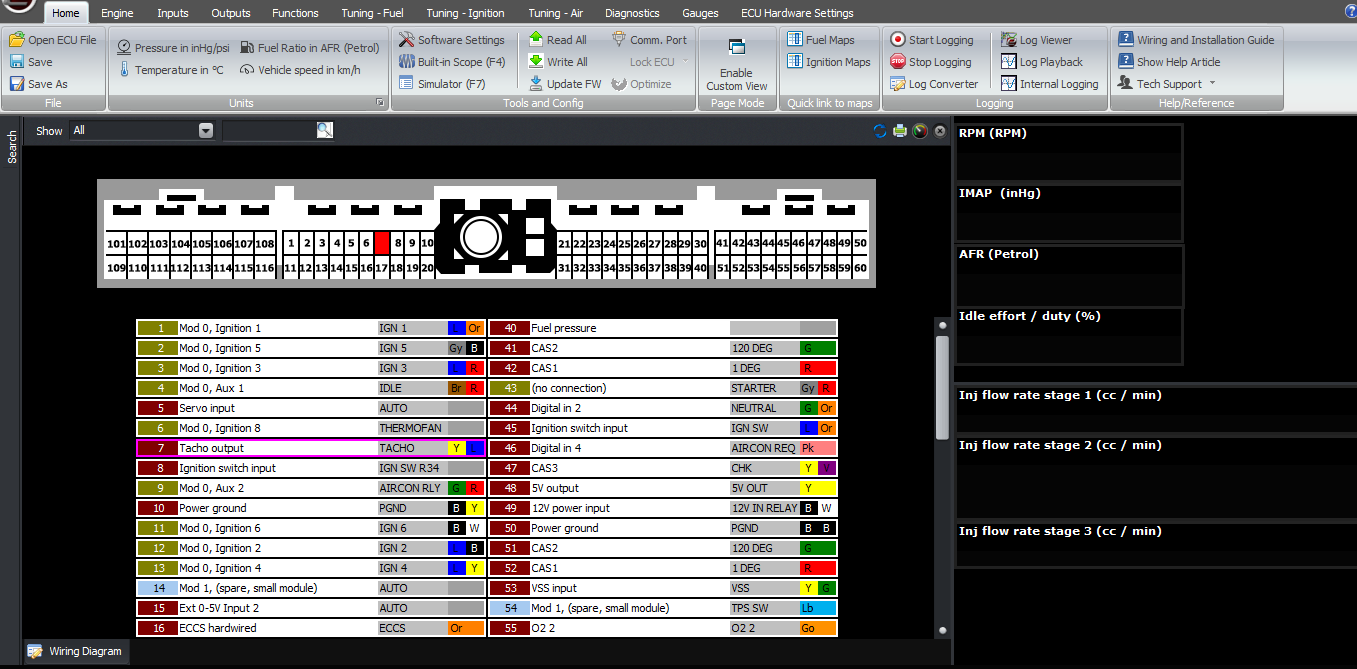The width and height of the screenshot is (1357, 669).
Task: Click the pin table vertical scrollbar thumb
Action: click(941, 387)
